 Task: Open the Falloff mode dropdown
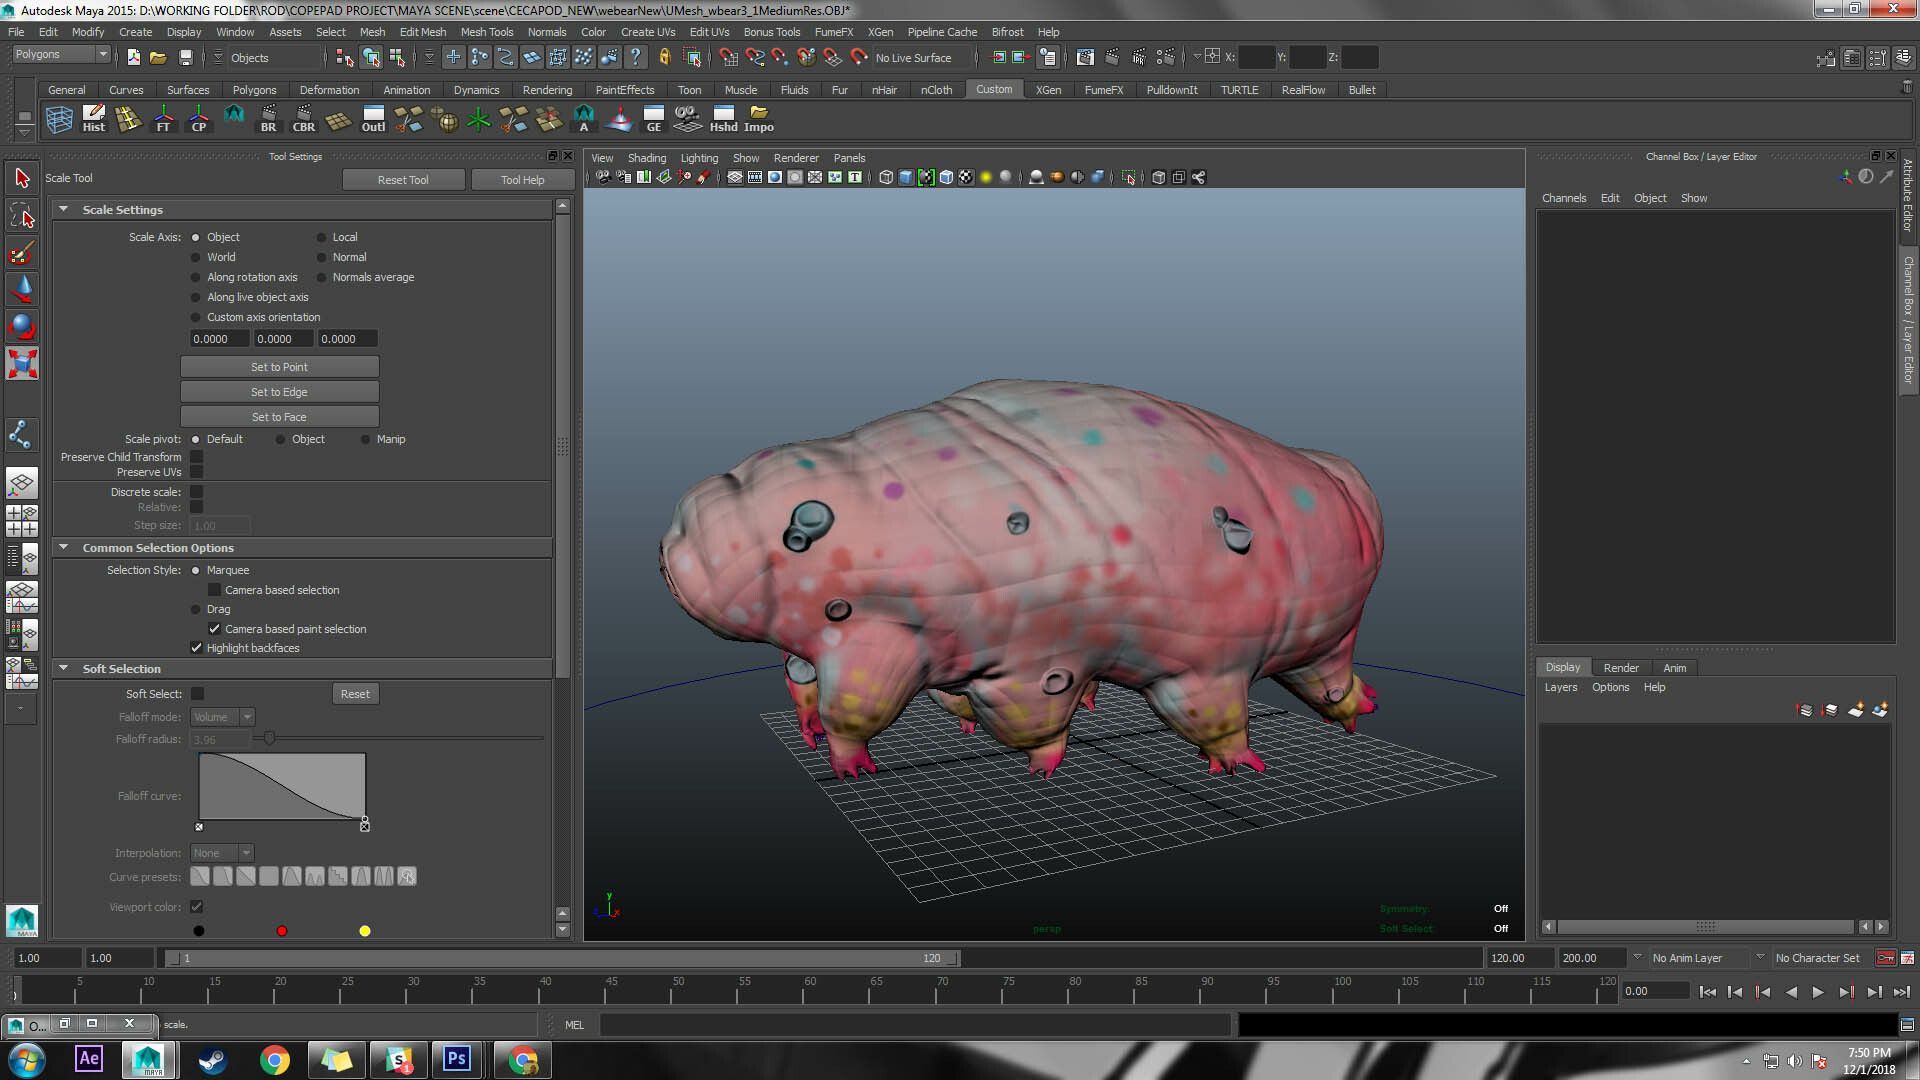[x=221, y=716]
